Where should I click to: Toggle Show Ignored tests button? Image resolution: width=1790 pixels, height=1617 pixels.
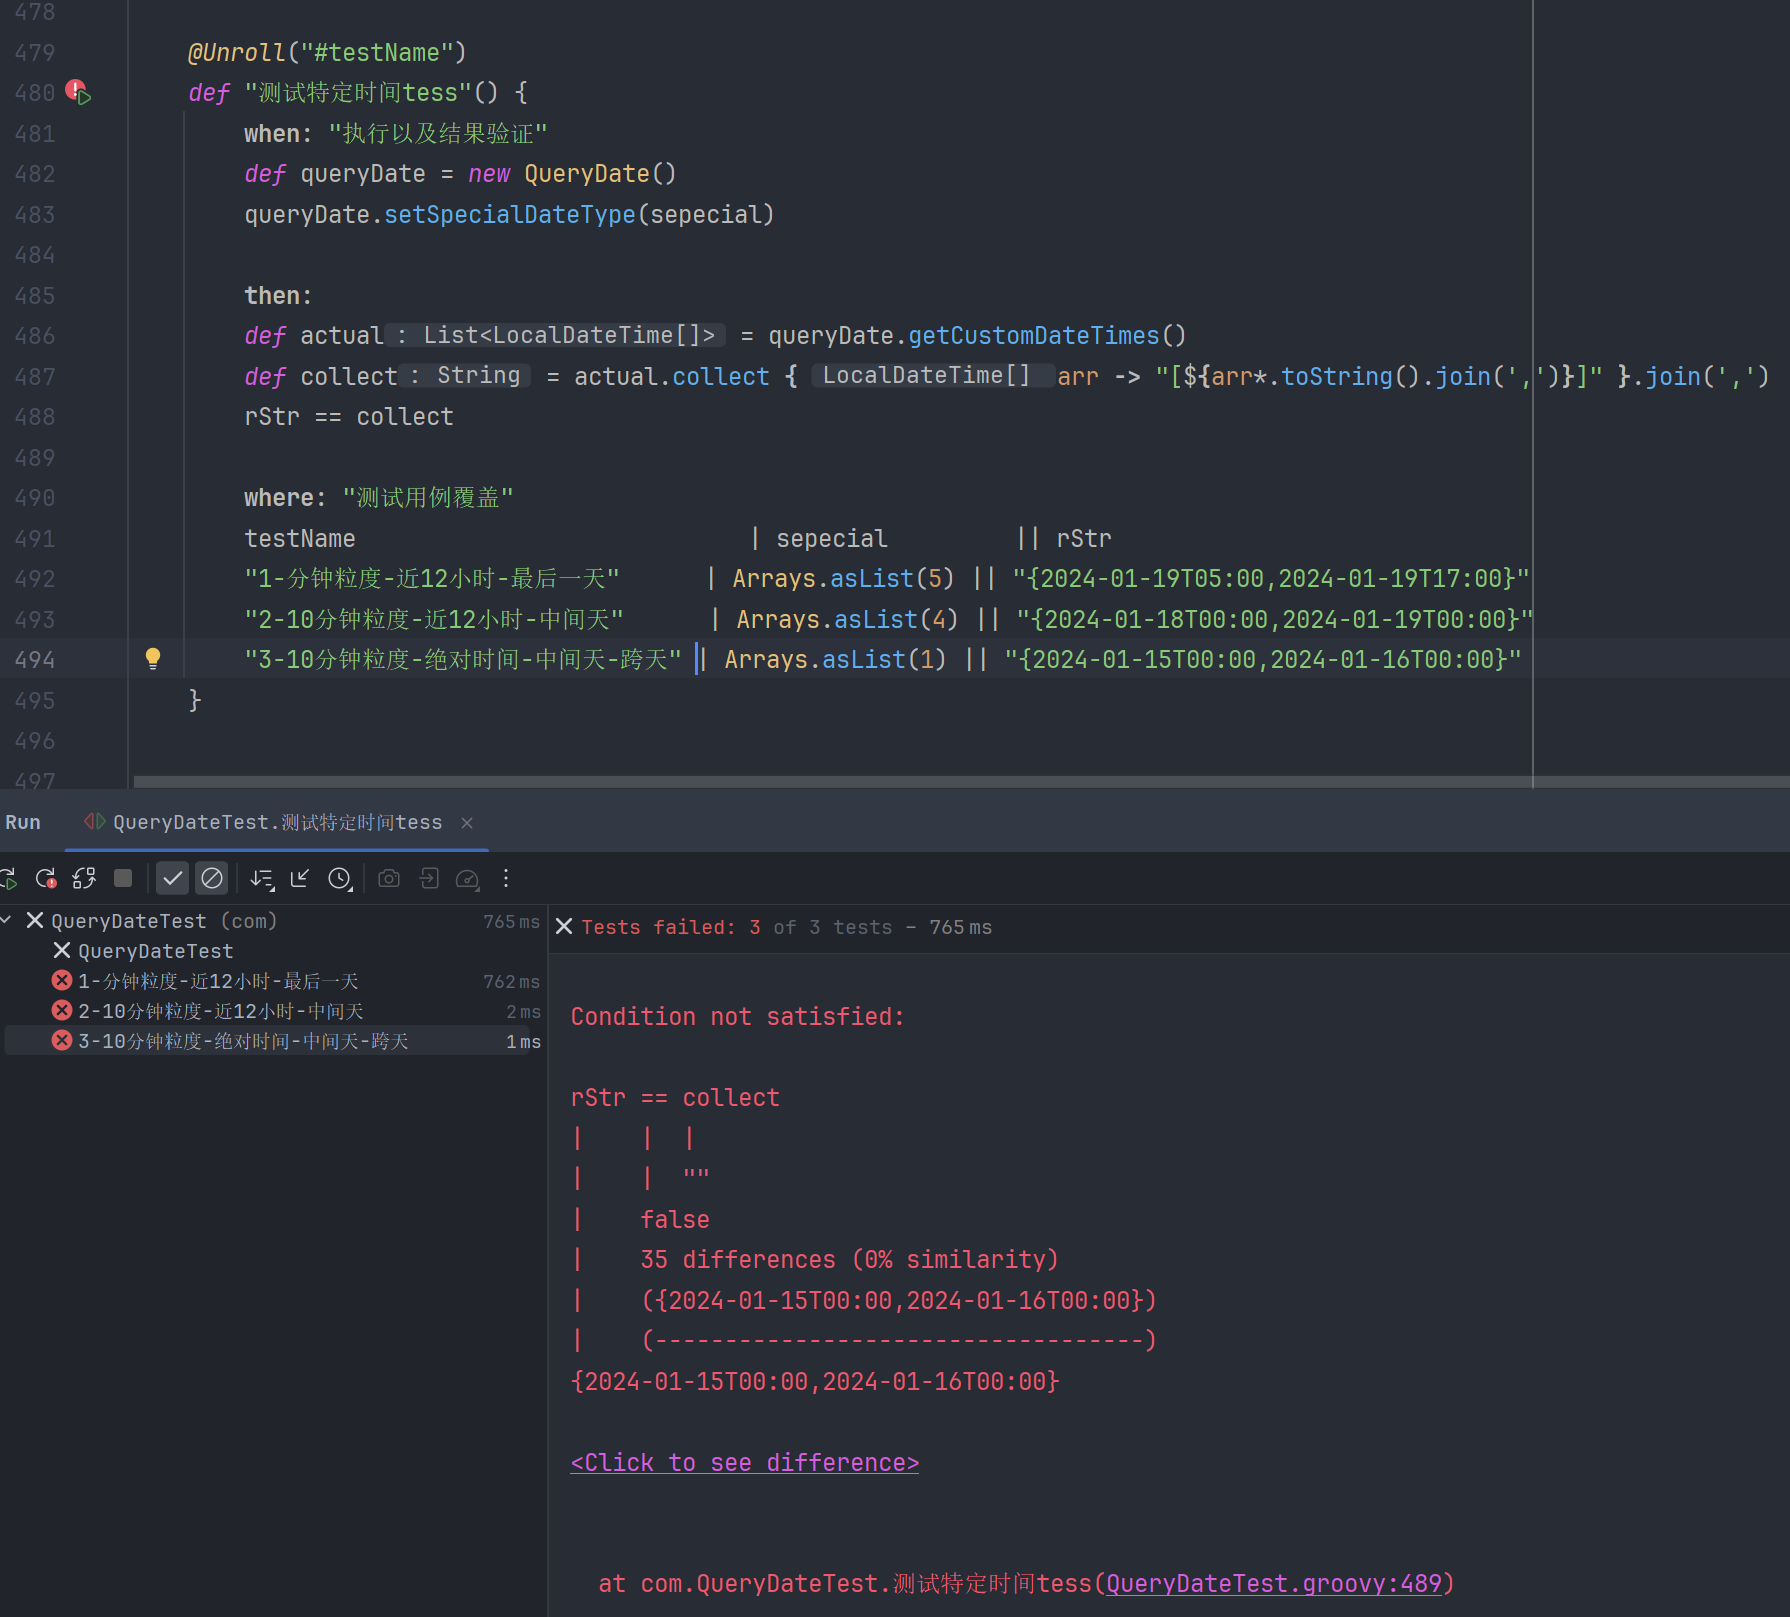(x=212, y=878)
